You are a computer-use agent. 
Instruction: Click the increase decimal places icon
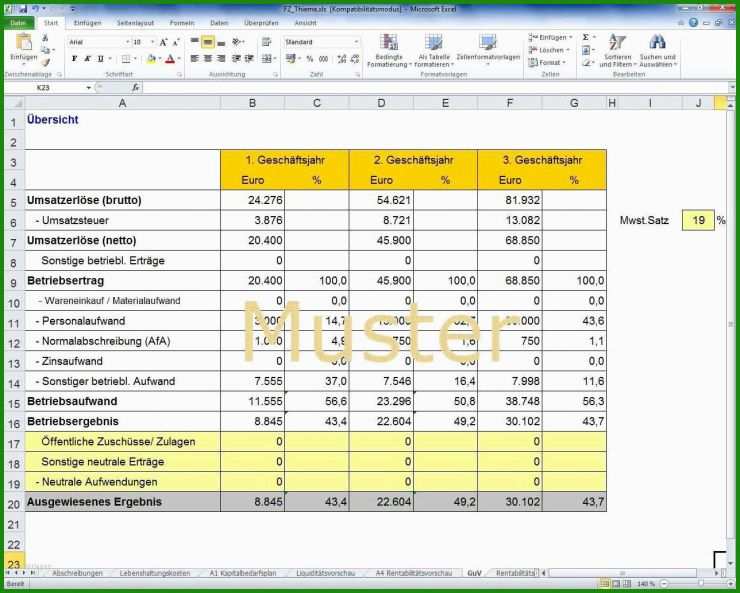(x=342, y=58)
